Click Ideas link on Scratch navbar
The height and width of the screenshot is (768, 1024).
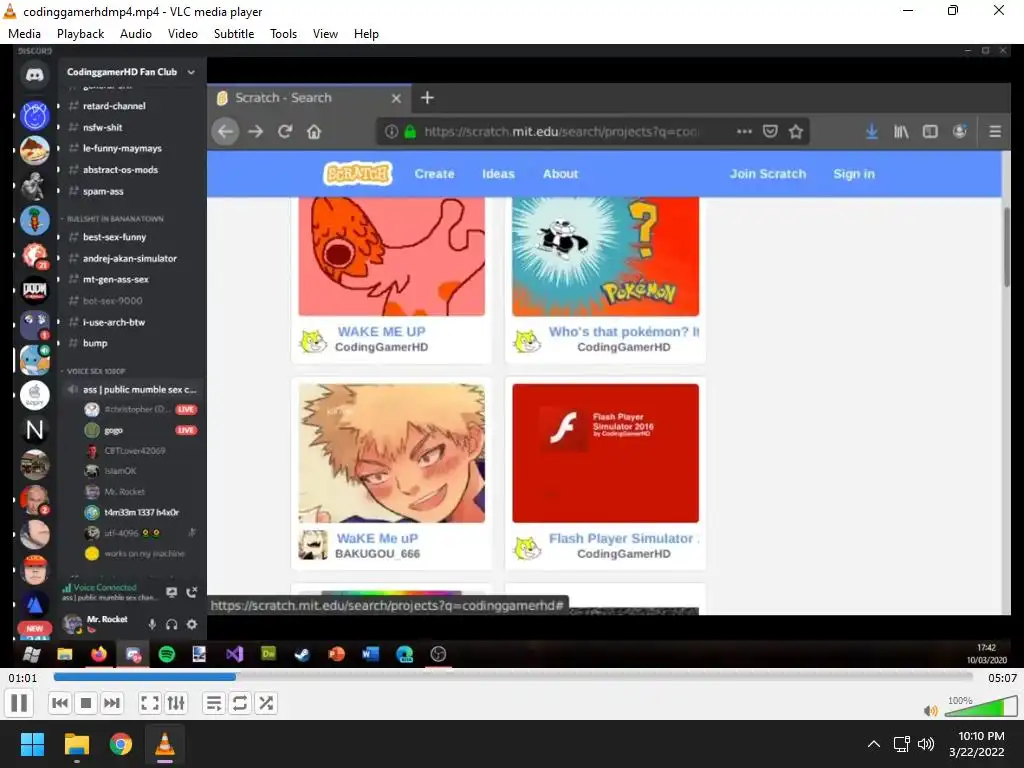498,174
